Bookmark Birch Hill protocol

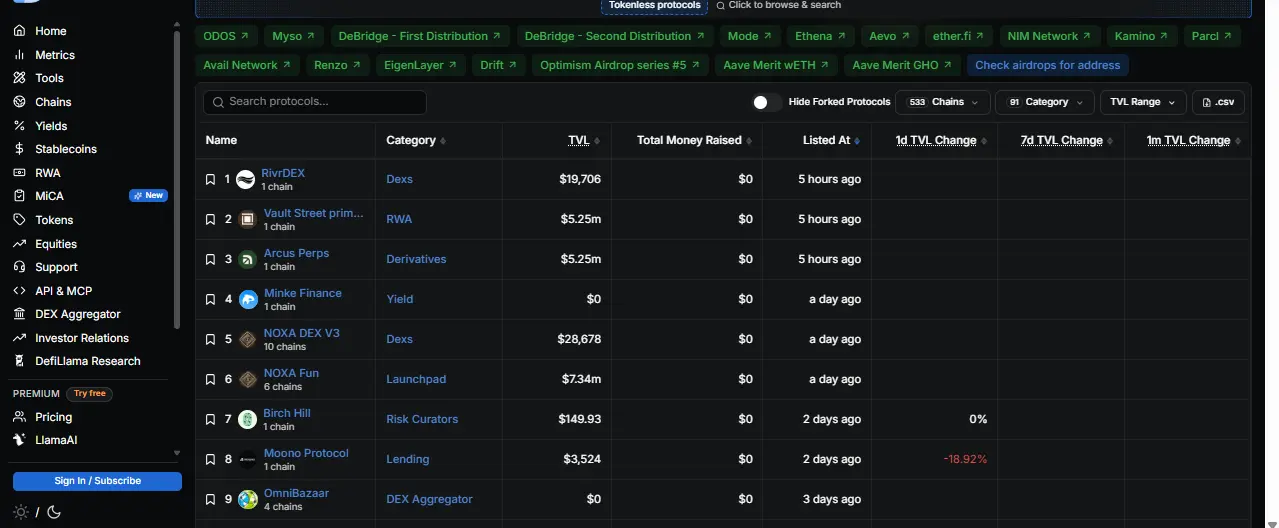click(210, 419)
